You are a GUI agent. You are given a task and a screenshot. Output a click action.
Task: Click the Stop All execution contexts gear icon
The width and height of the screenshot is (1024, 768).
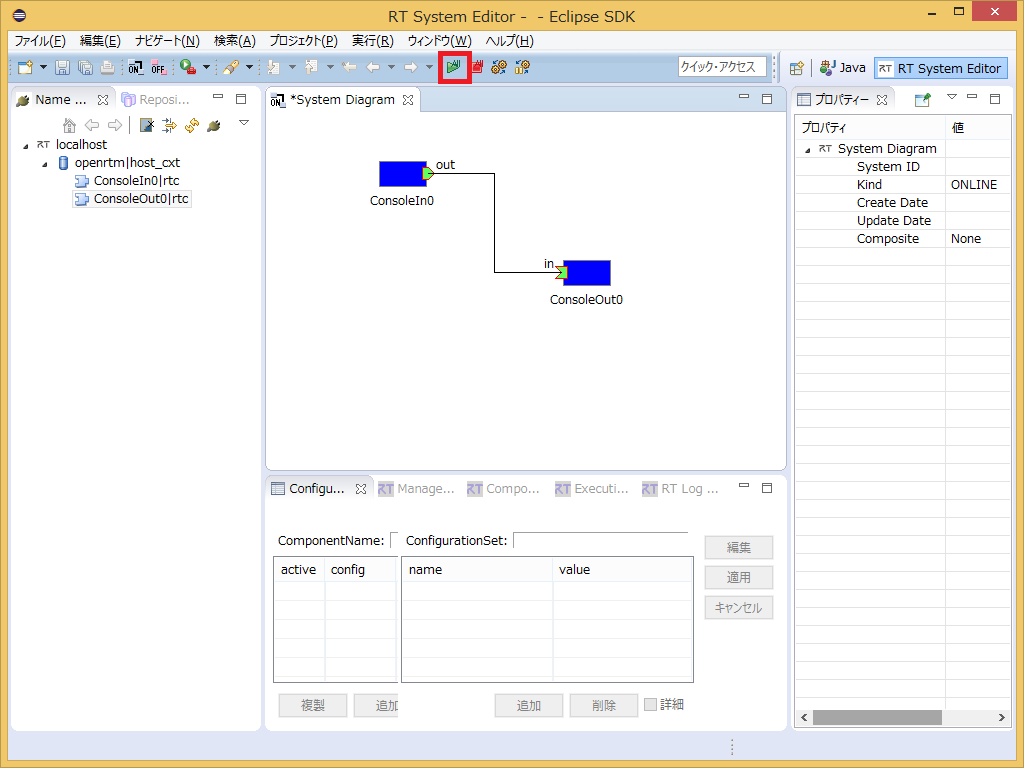(522, 67)
